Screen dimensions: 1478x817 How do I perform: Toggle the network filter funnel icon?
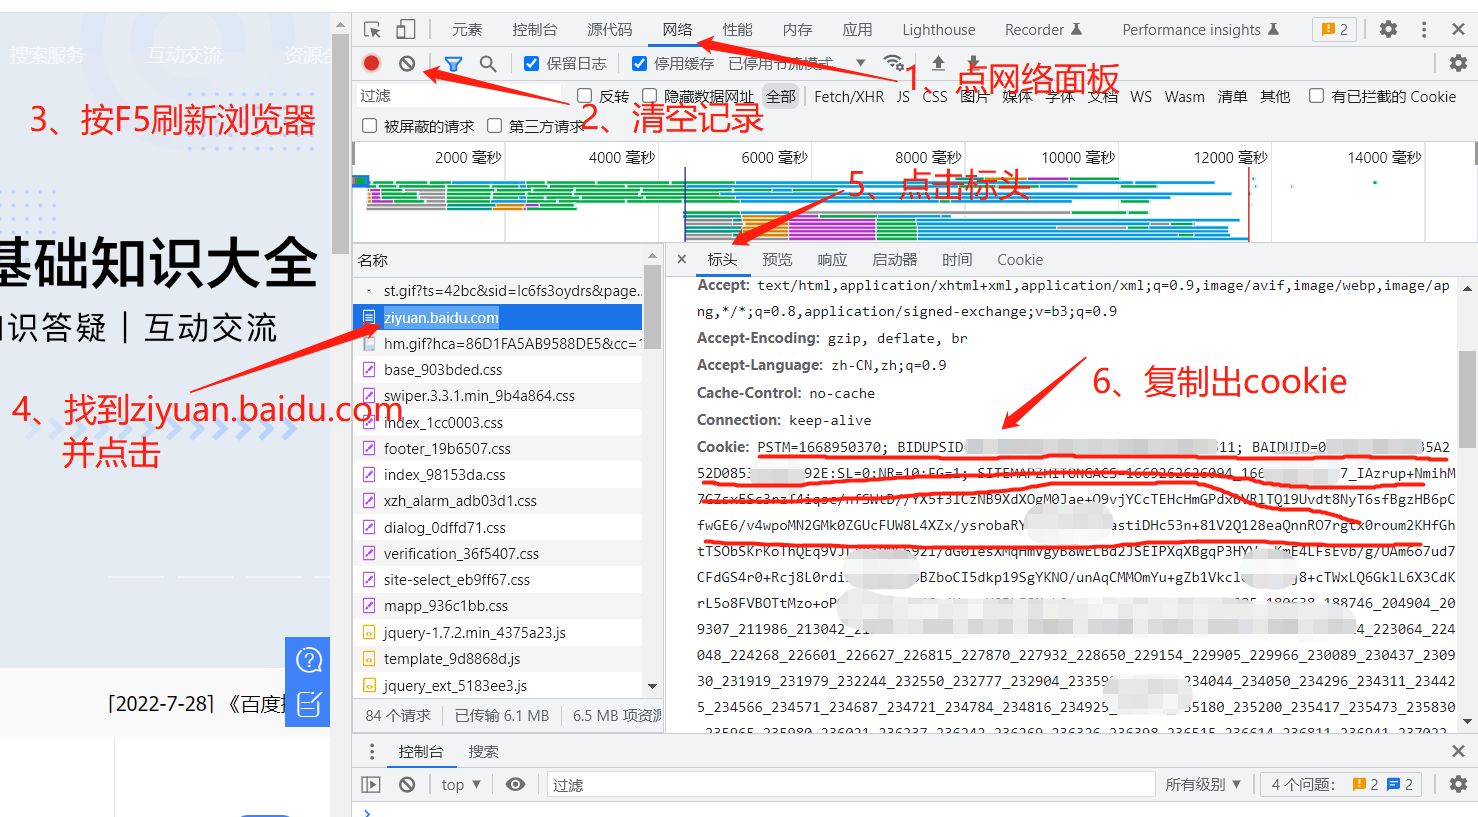click(x=453, y=63)
